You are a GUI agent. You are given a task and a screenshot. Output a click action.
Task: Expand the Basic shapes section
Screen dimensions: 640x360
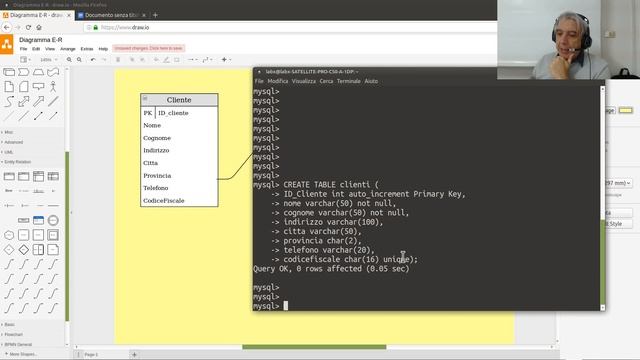tap(9, 324)
